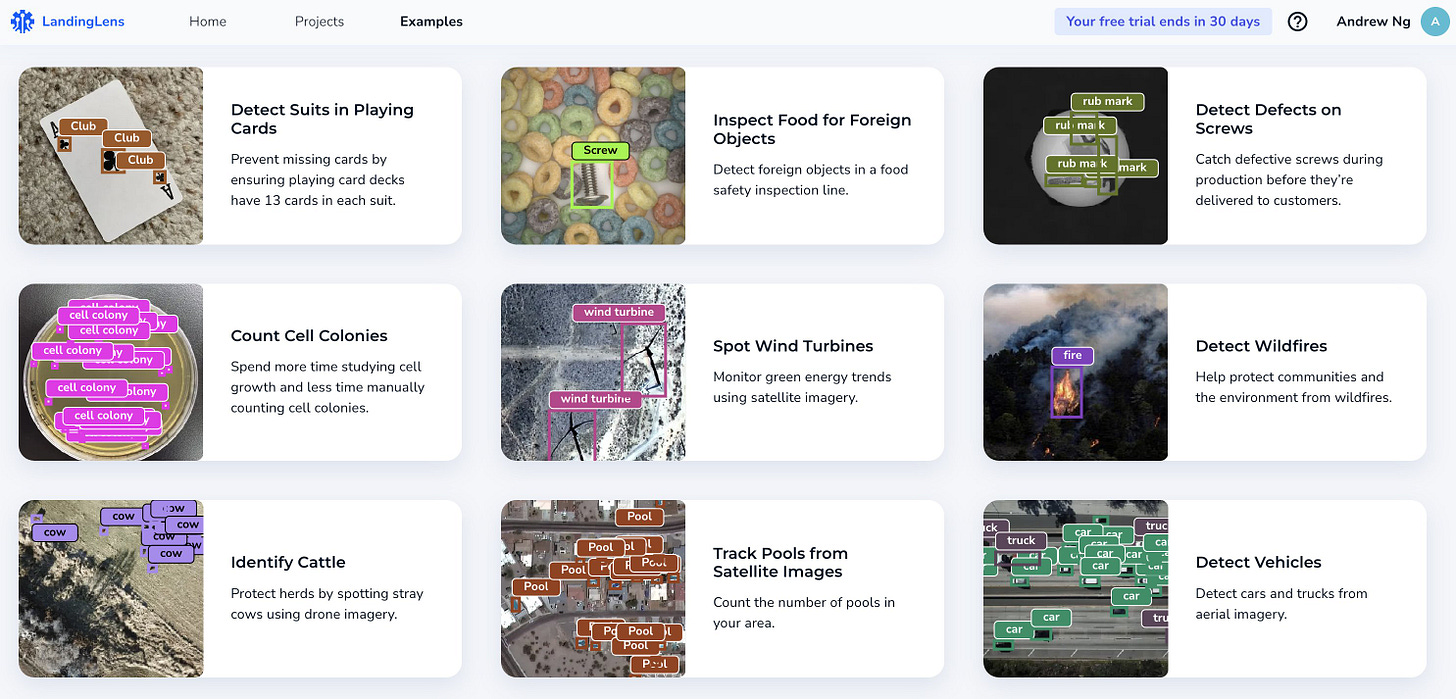Open the wildfire thumbnail with fire label
This screenshot has width=1456, height=699.
[1076, 372]
